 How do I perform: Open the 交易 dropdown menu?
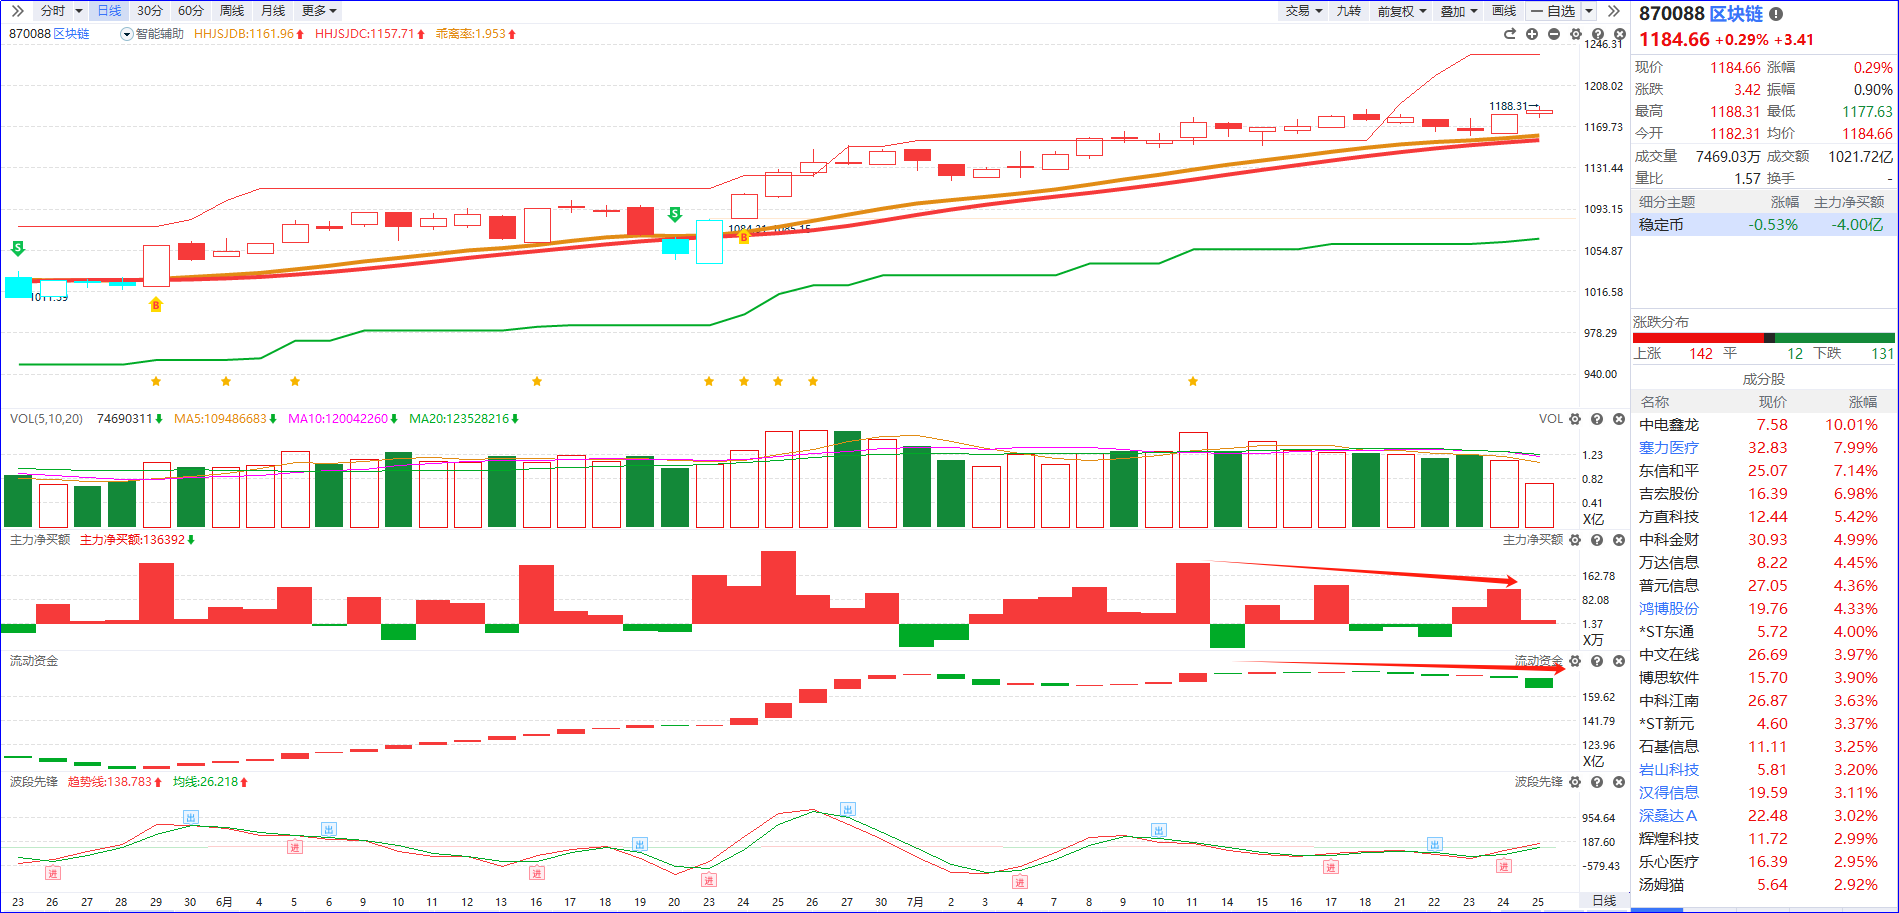[x=1304, y=11]
